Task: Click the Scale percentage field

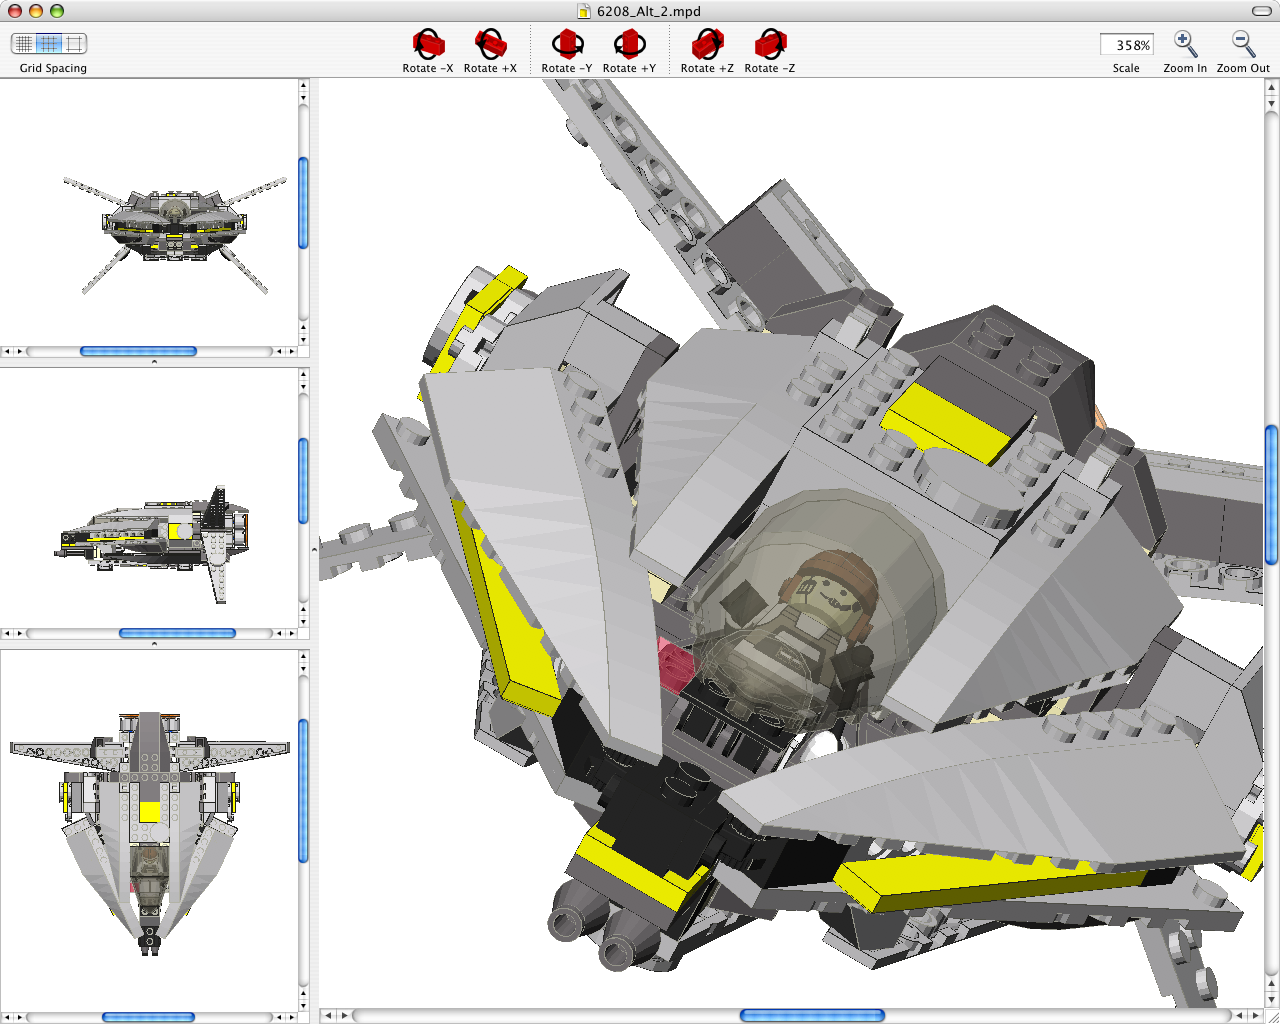Action: 1126,45
